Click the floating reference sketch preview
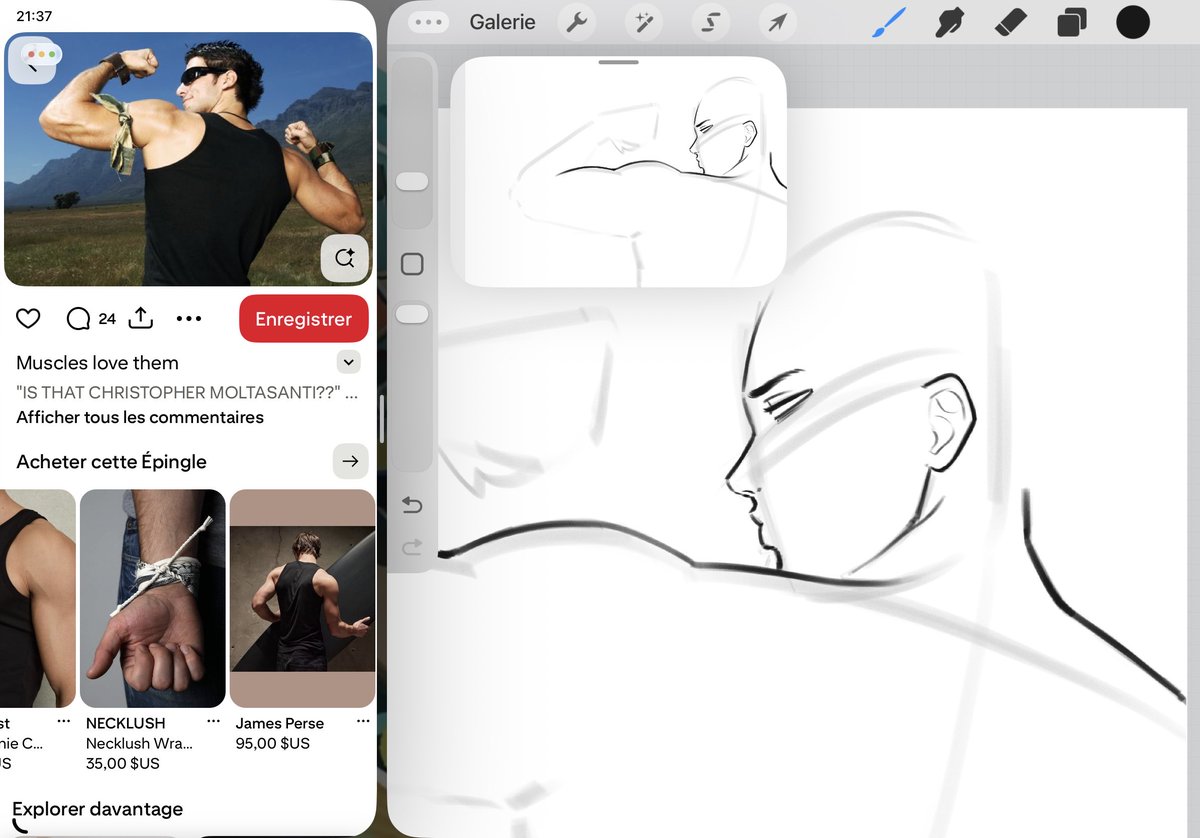Viewport: 1200px width, 838px height. click(619, 172)
